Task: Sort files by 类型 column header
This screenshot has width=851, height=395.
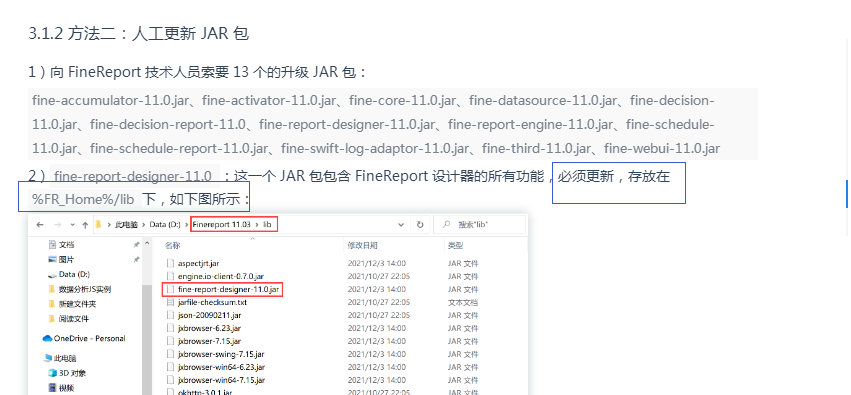Action: 455,246
